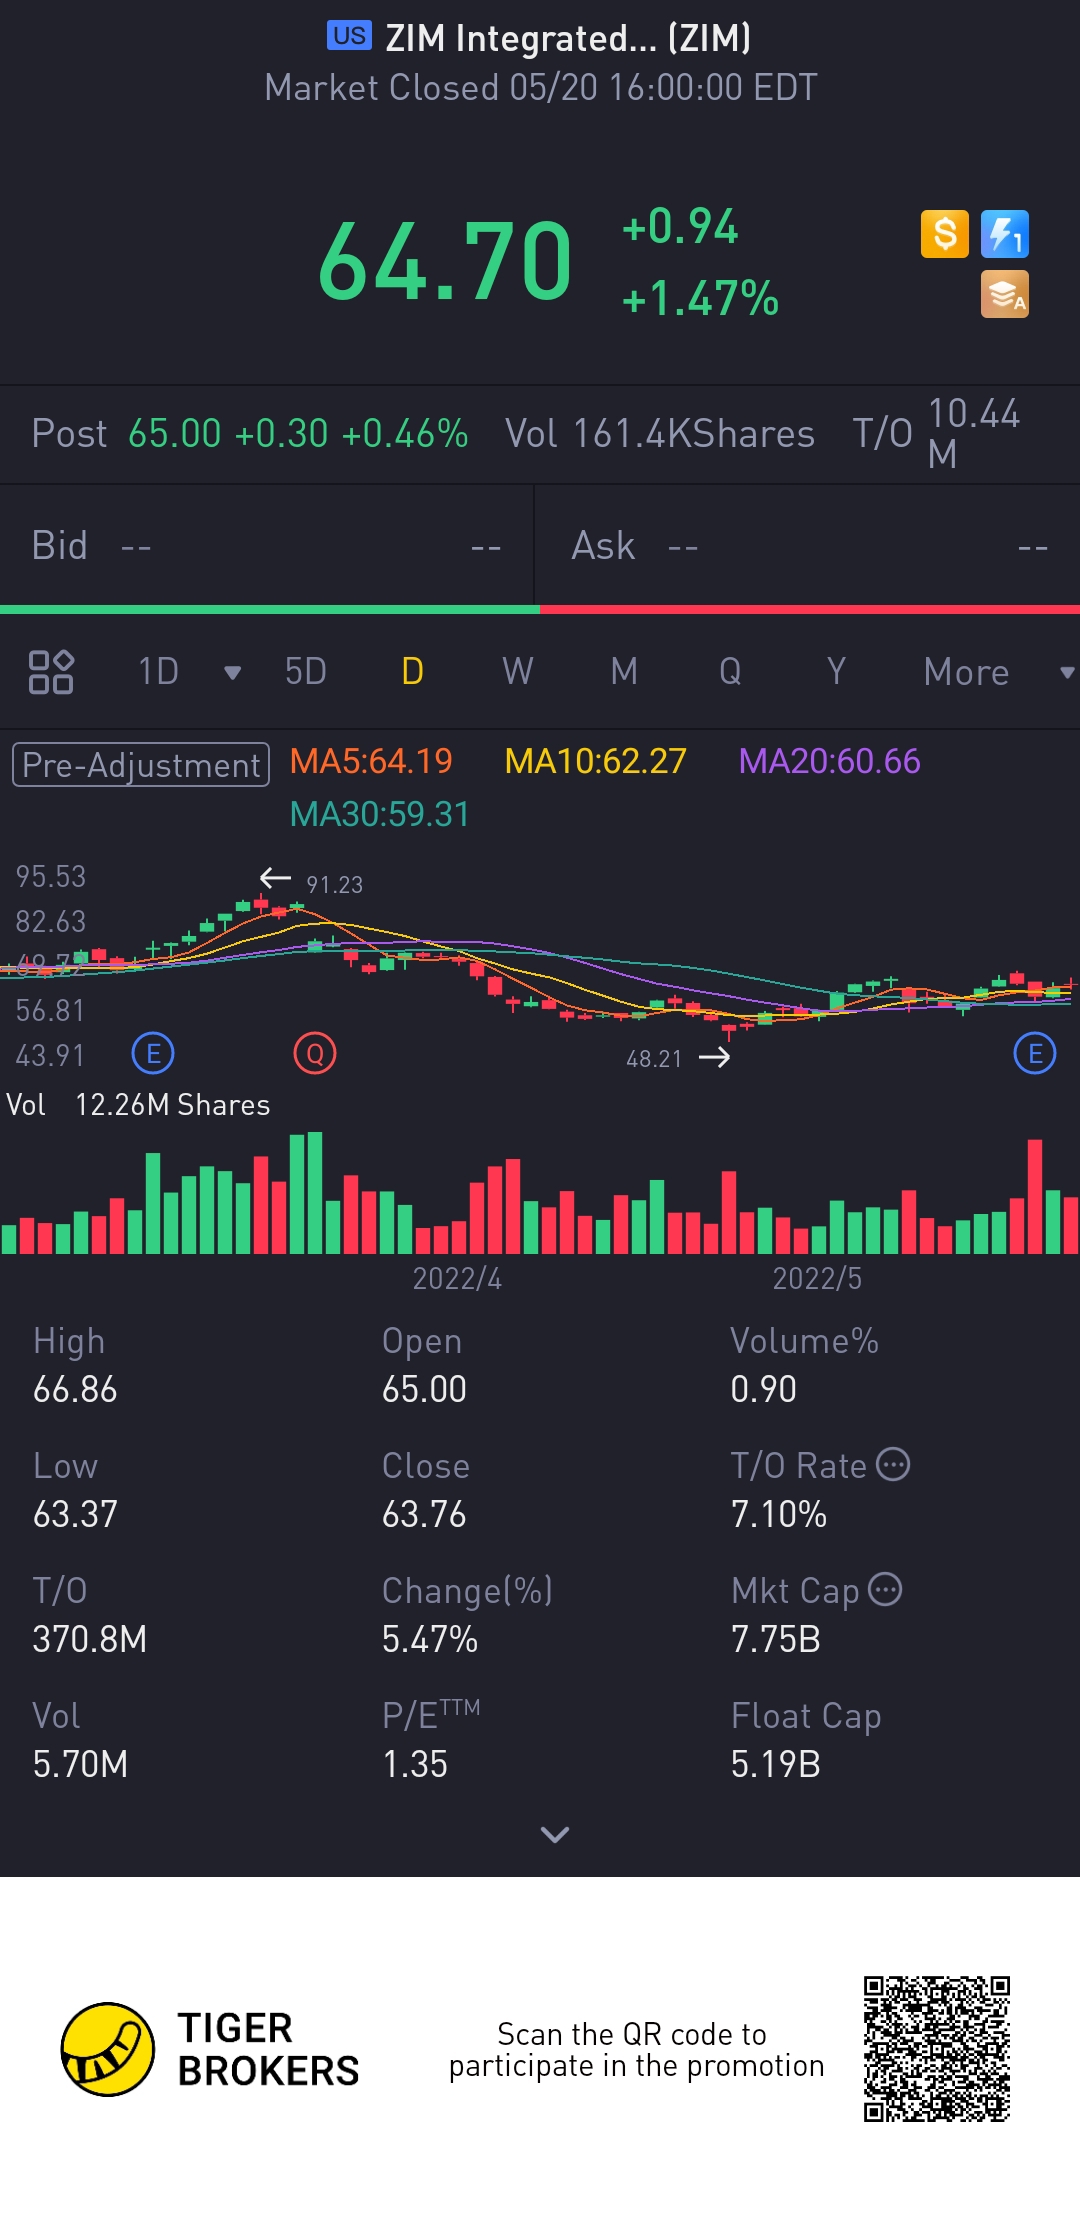The height and width of the screenshot is (2222, 1080).
Task: Tap the 2022/5 date axis label
Action: pyautogui.click(x=817, y=1279)
